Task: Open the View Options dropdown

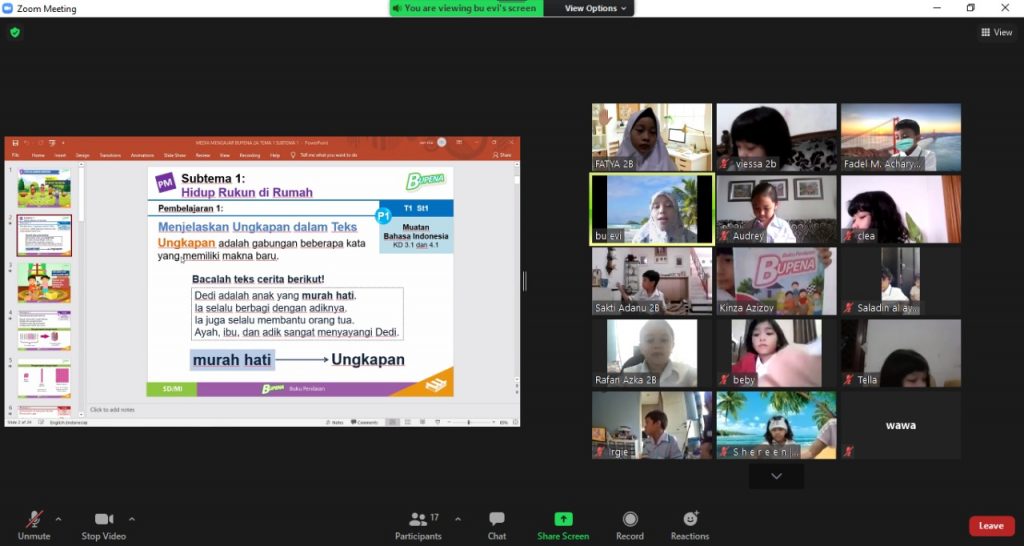Action: pos(596,8)
